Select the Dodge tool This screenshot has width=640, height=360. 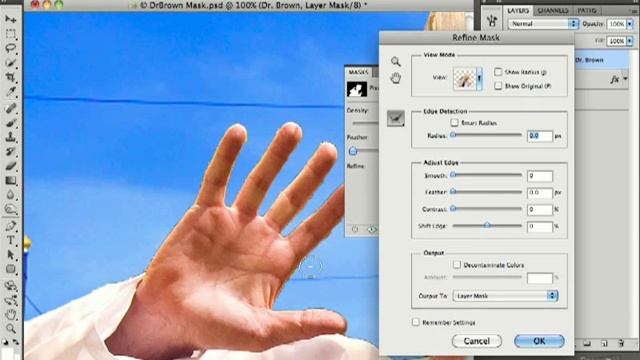11,210
